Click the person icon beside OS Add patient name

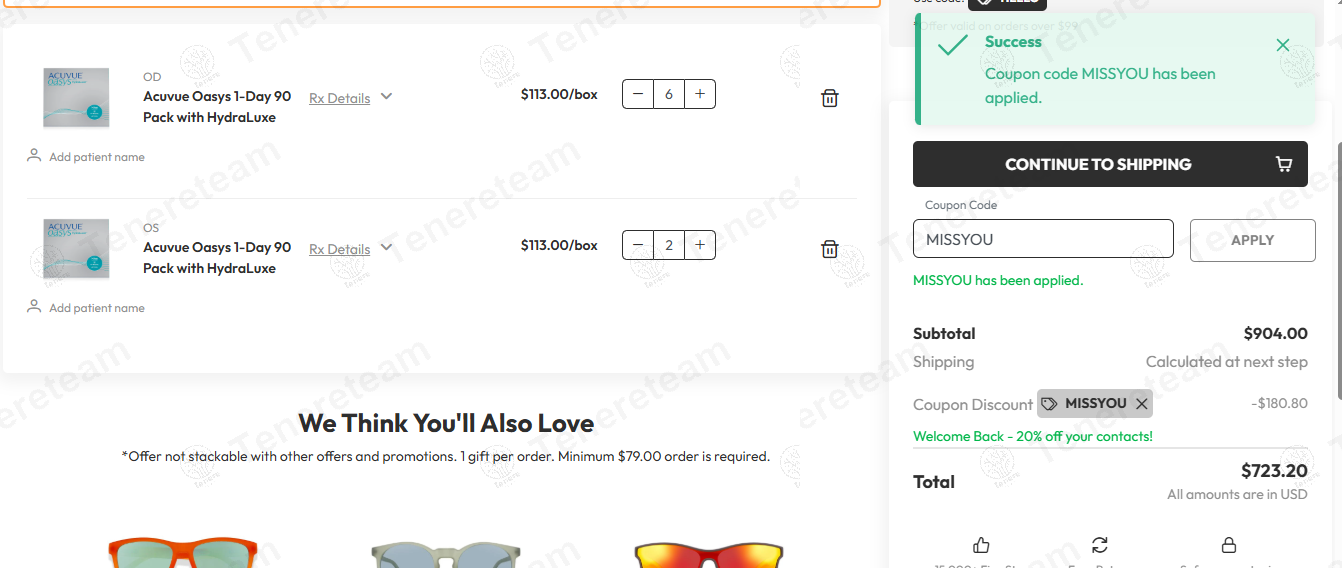coord(34,307)
